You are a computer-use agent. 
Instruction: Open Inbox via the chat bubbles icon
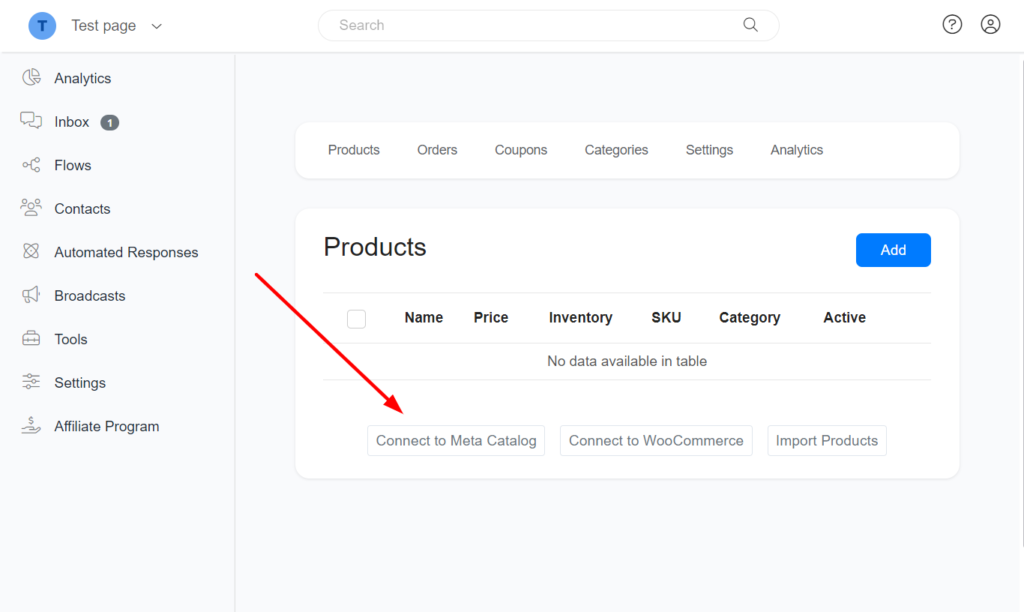coord(31,121)
